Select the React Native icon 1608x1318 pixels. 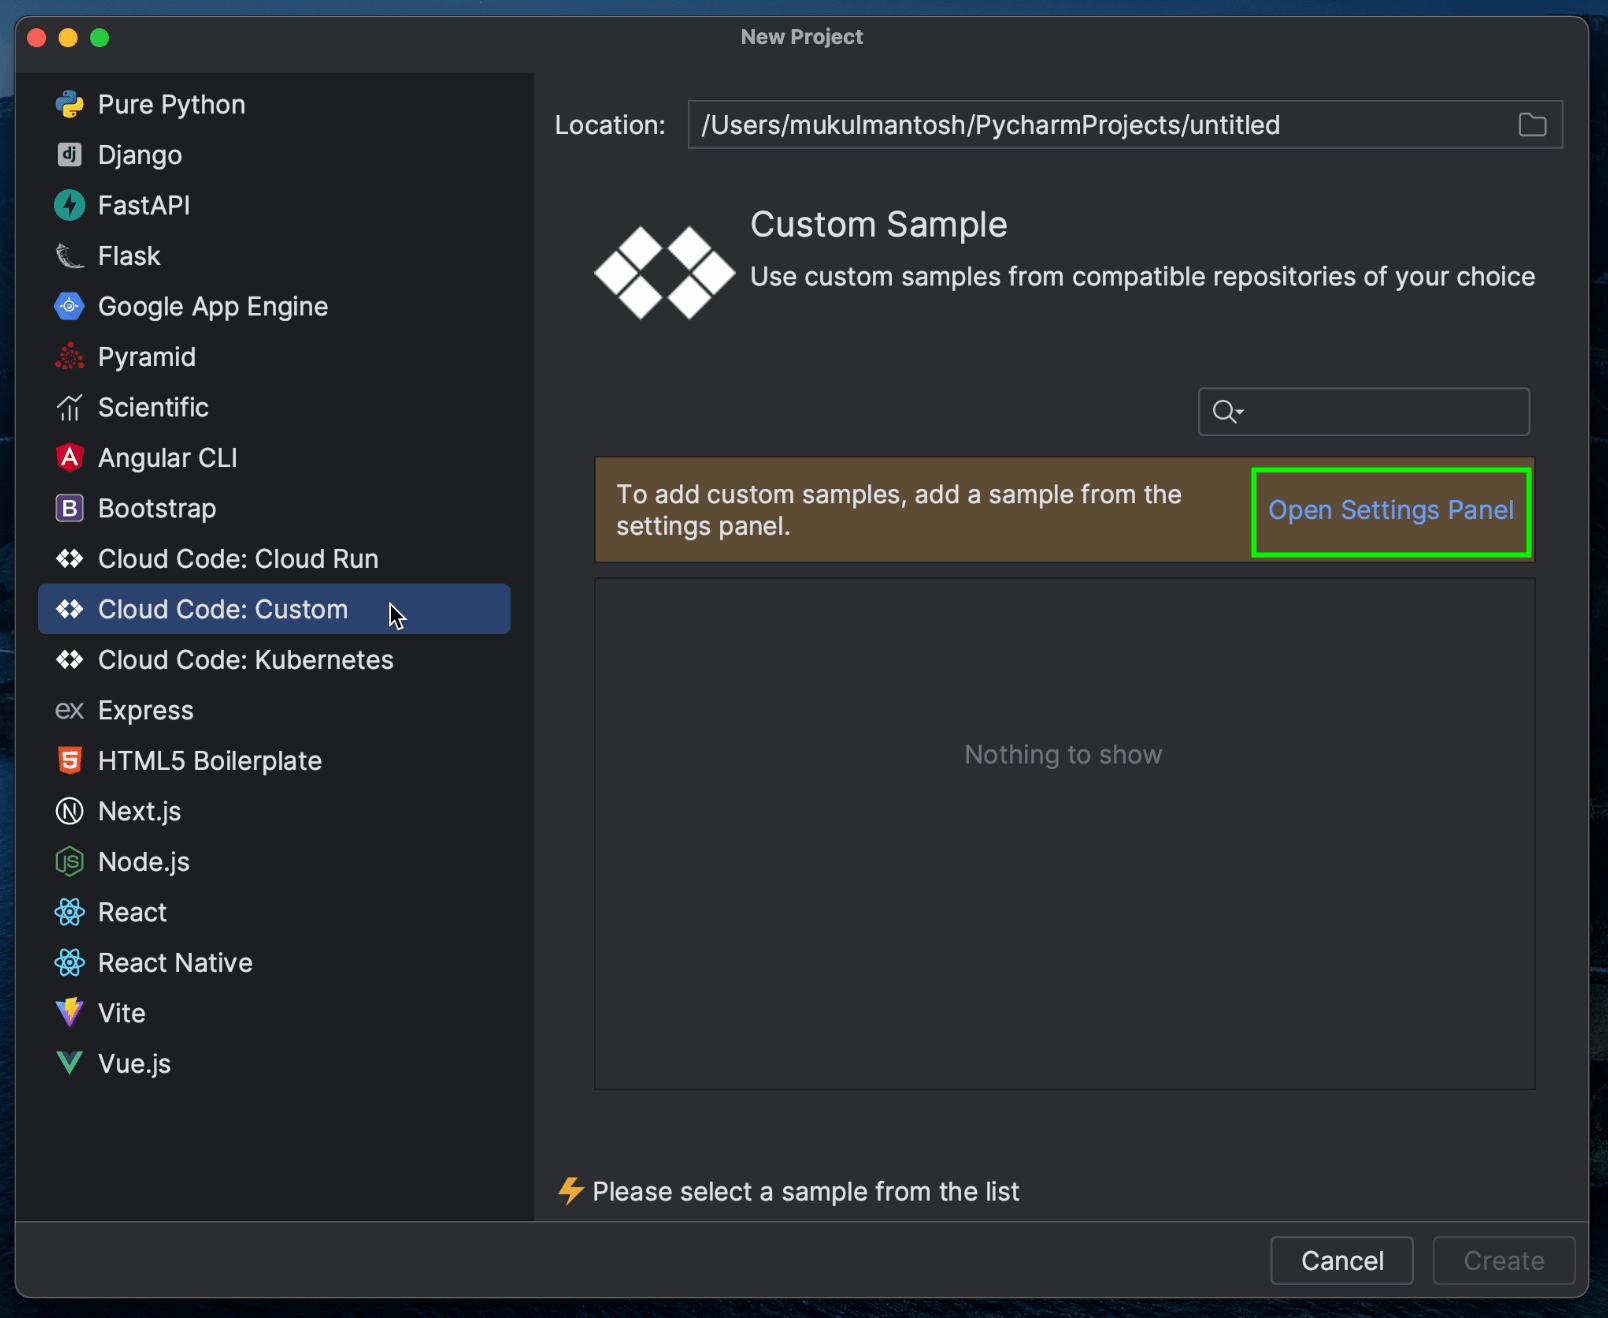click(69, 962)
